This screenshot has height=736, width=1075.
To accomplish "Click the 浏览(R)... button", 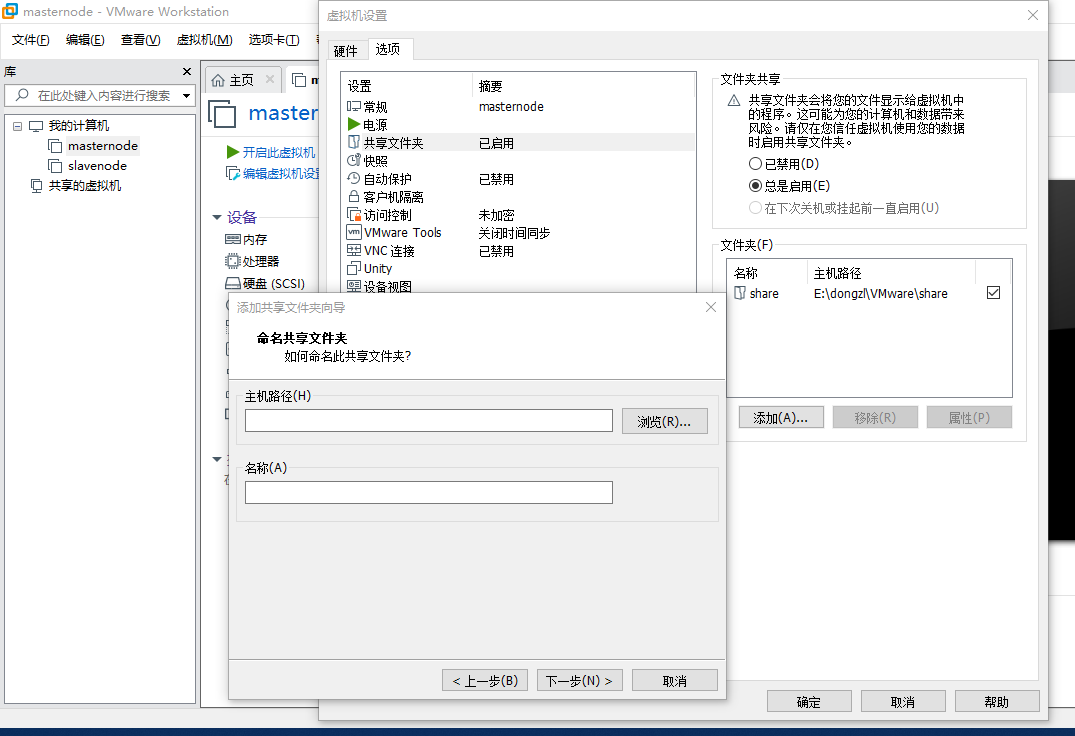I will [x=664, y=421].
